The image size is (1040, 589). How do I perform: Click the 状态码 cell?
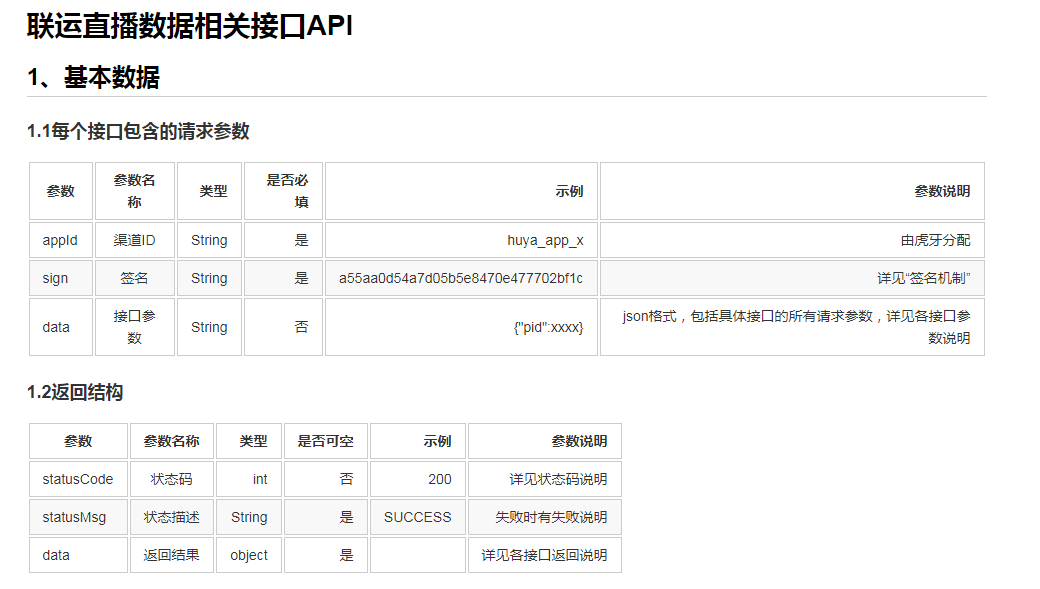172,479
